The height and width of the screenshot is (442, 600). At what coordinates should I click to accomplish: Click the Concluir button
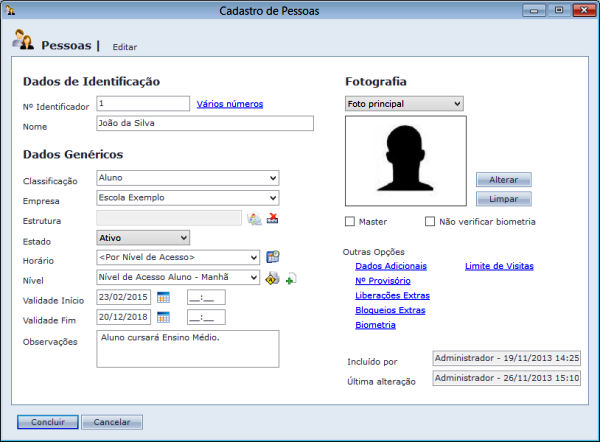click(x=47, y=422)
